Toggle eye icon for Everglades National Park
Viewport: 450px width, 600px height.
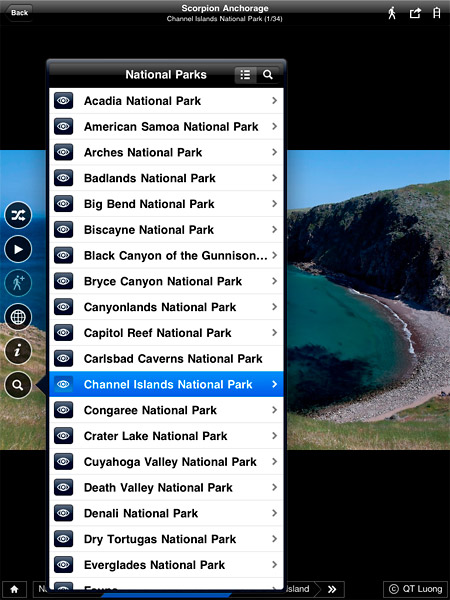64,564
